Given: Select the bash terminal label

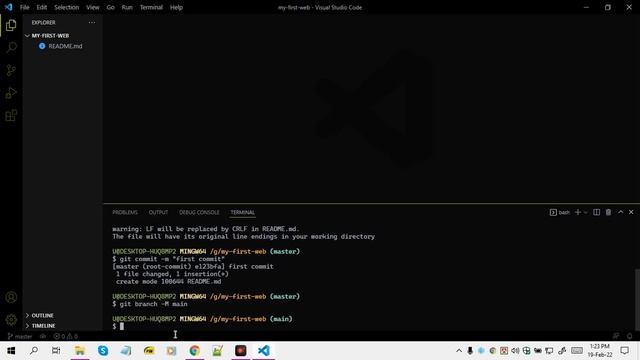Looking at the screenshot, I should pyautogui.click(x=560, y=212).
